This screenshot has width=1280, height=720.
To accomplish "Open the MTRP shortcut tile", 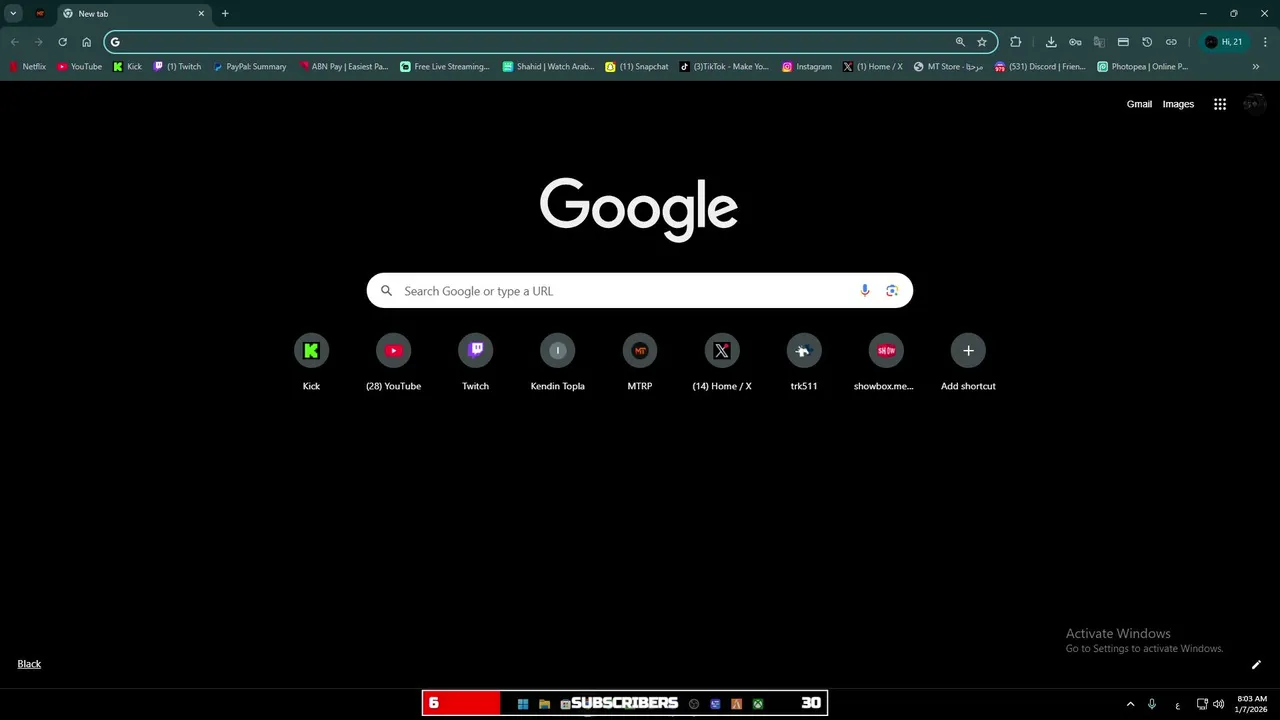I will coord(639,363).
